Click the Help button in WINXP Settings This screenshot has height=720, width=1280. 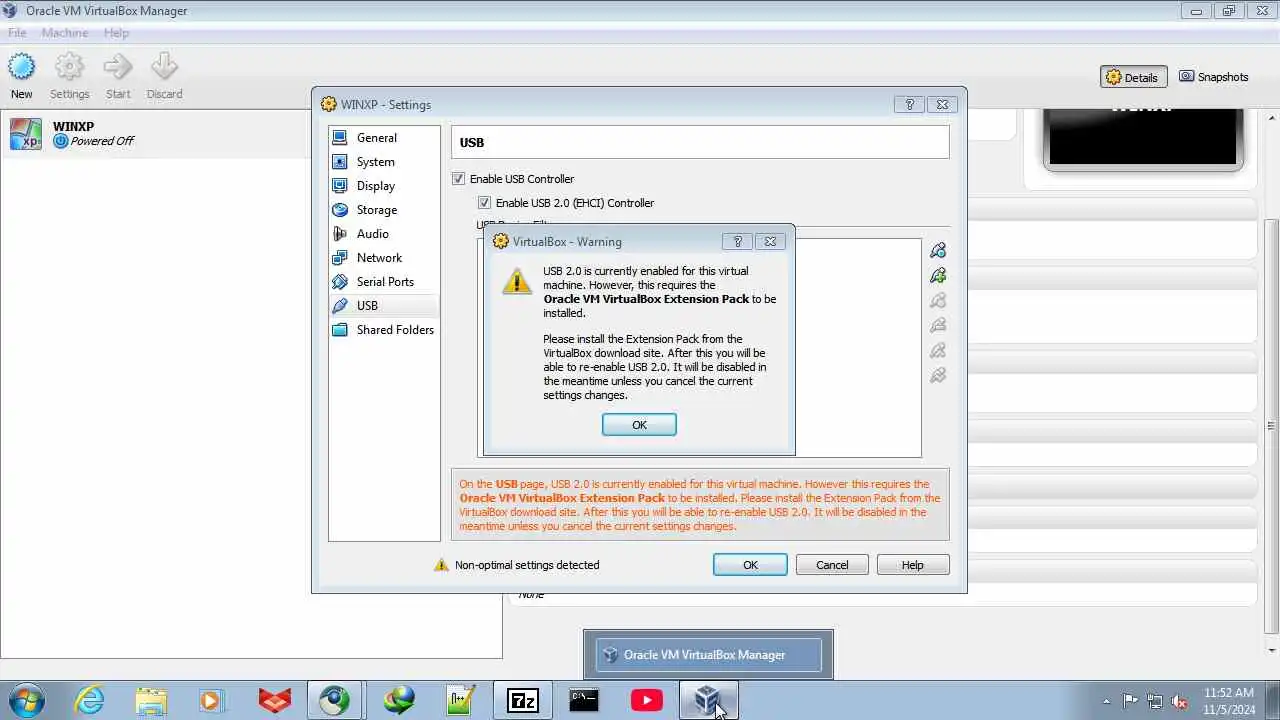click(913, 565)
